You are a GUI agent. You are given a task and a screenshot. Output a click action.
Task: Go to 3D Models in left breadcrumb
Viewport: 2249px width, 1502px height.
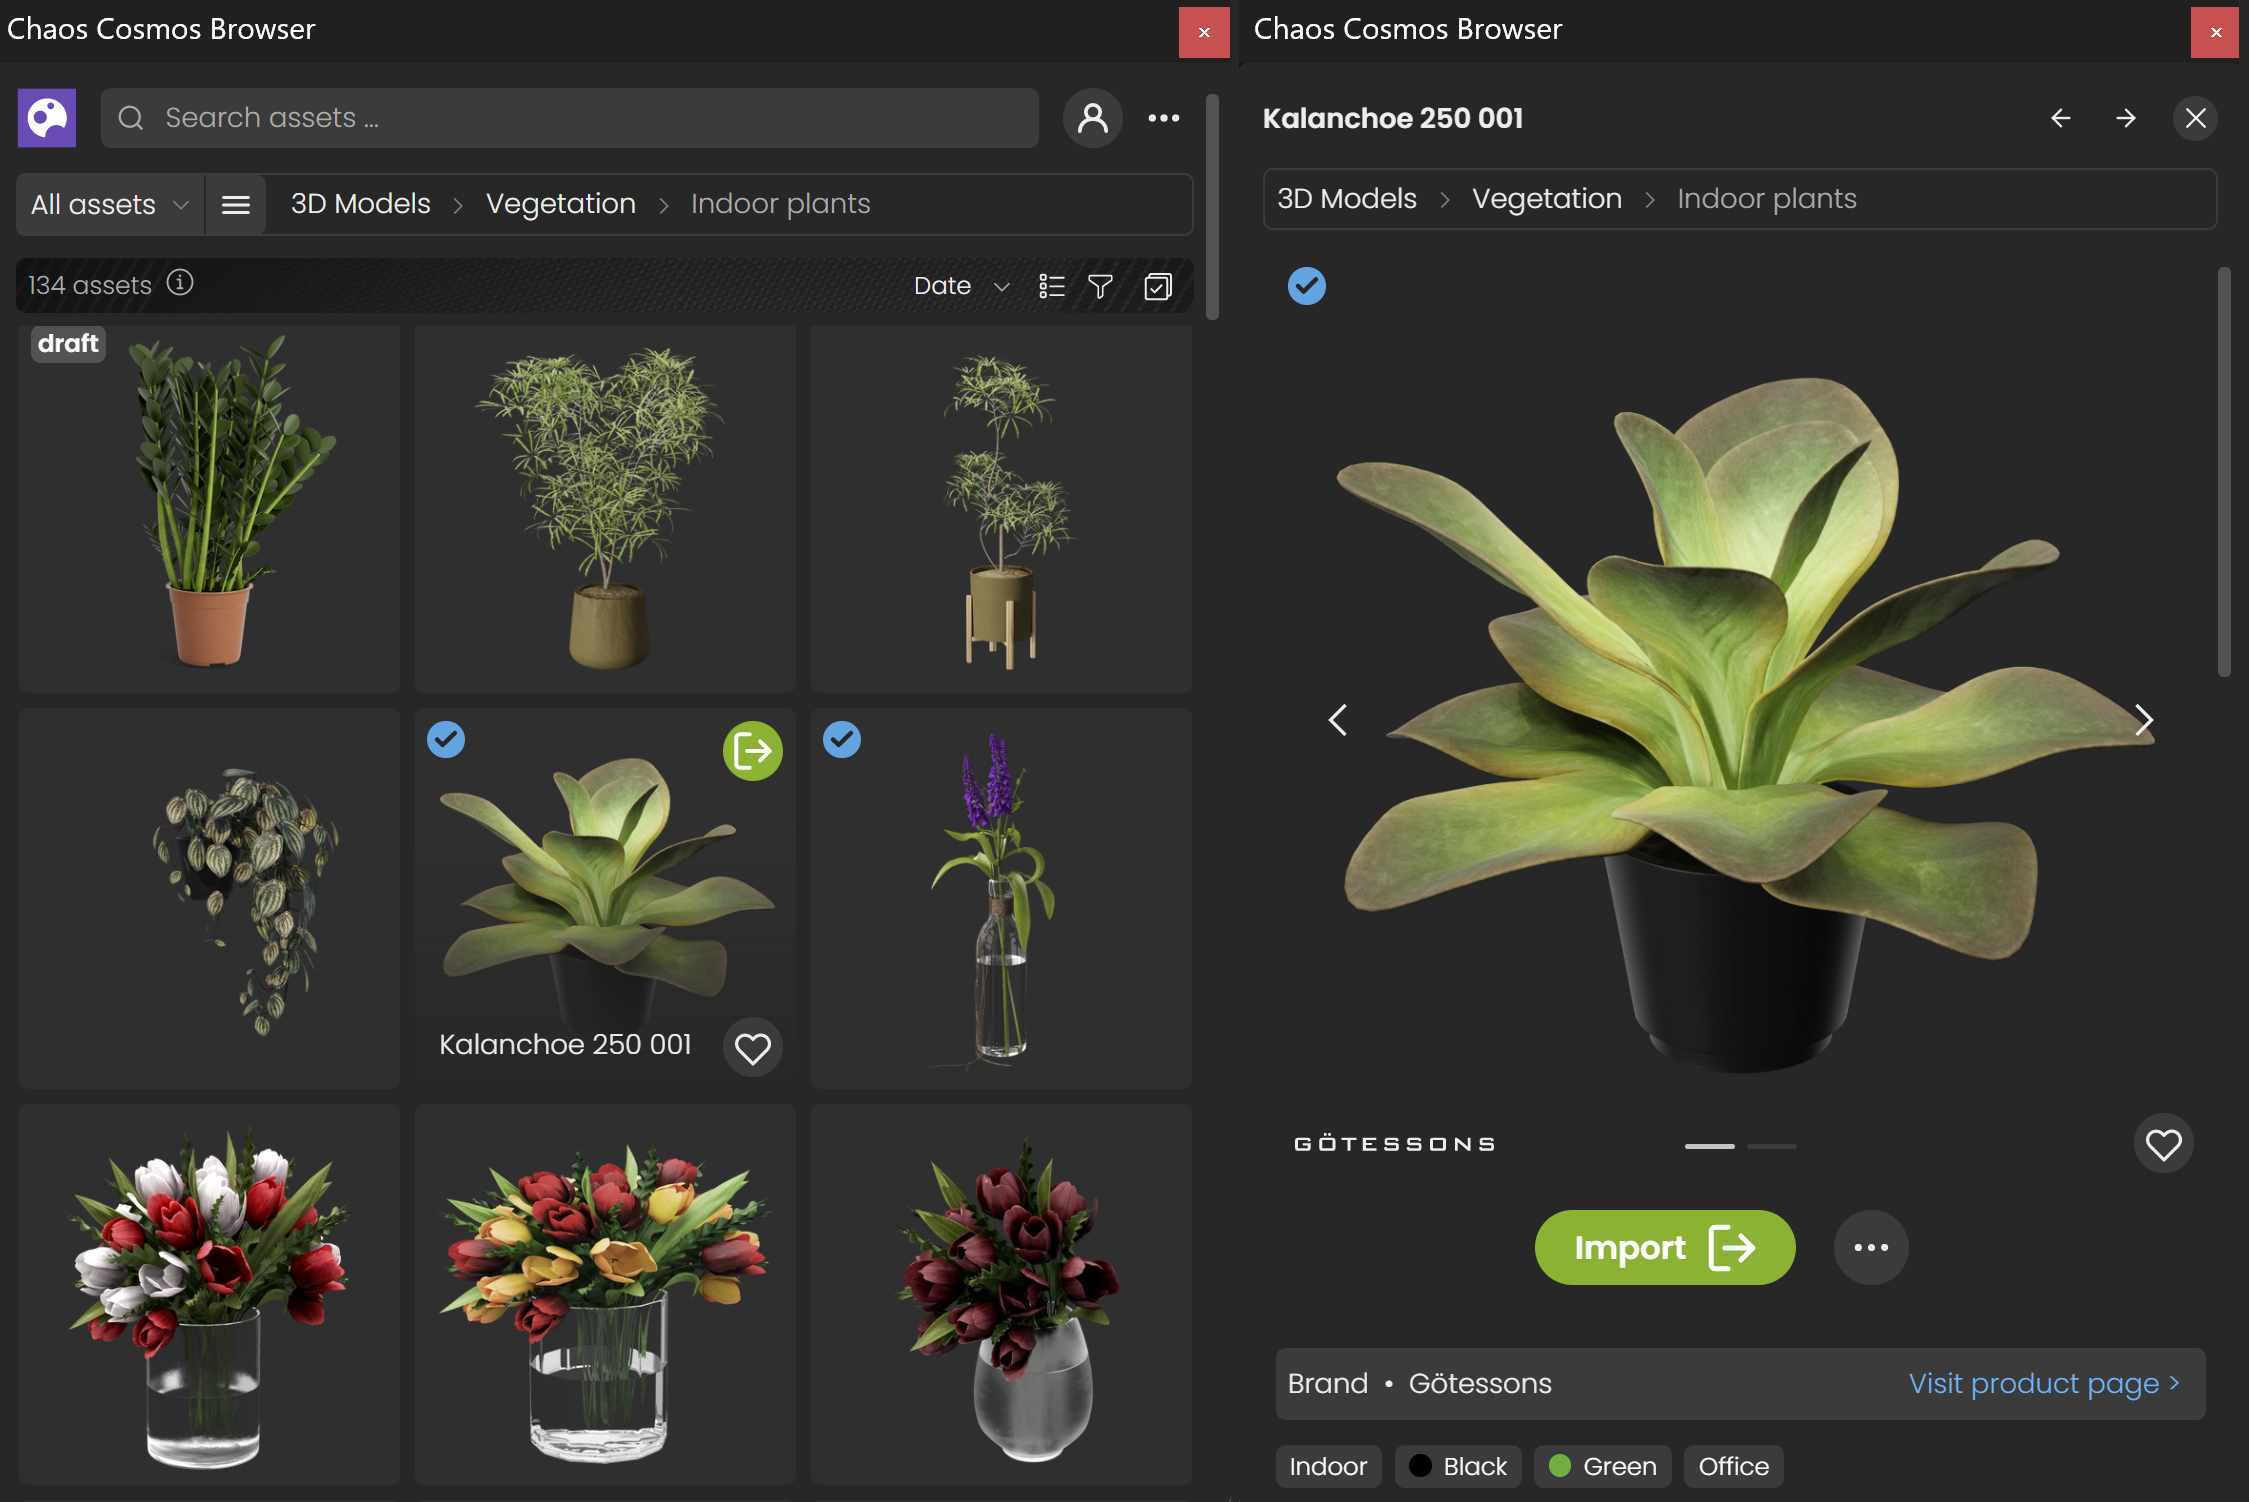point(361,204)
